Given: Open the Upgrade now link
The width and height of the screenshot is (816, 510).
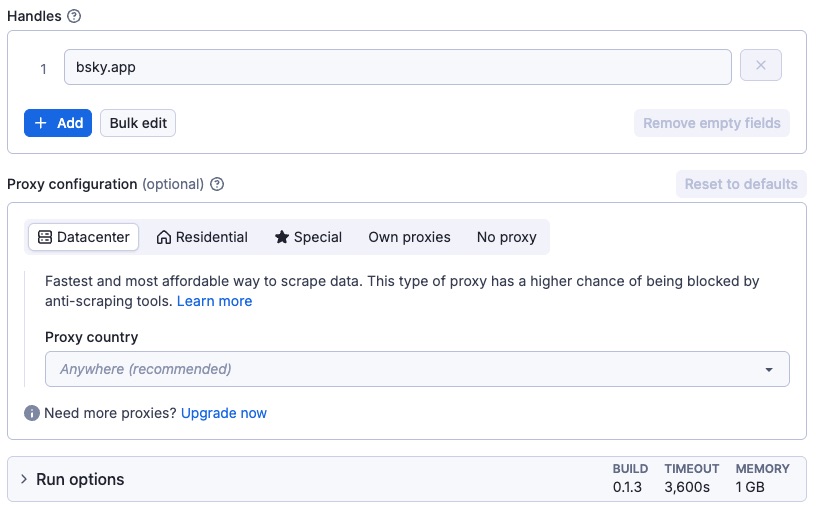Looking at the screenshot, I should 224,413.
